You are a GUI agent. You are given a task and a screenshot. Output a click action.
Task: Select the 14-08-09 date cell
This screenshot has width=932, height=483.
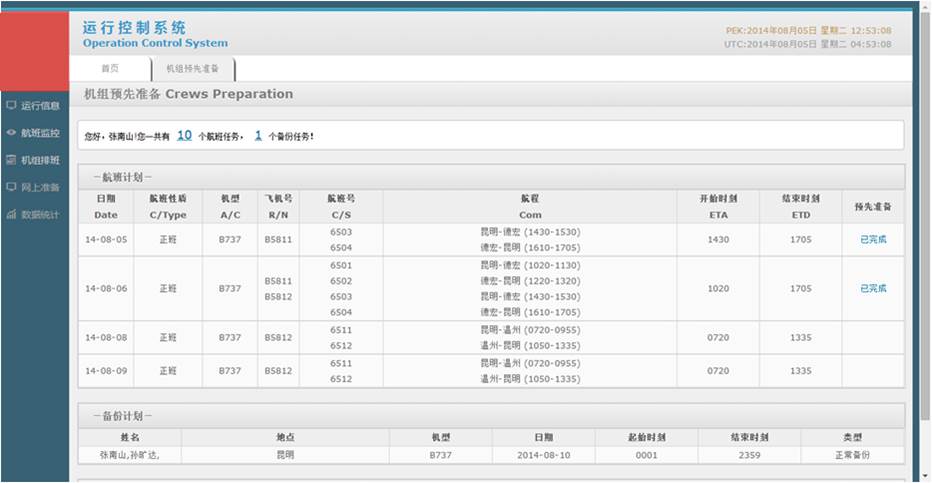tap(106, 371)
